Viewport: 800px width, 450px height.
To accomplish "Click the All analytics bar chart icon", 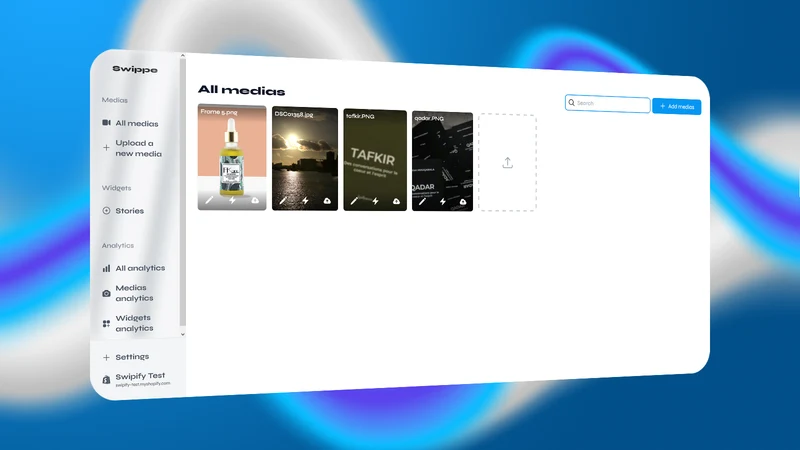I will coord(106,268).
